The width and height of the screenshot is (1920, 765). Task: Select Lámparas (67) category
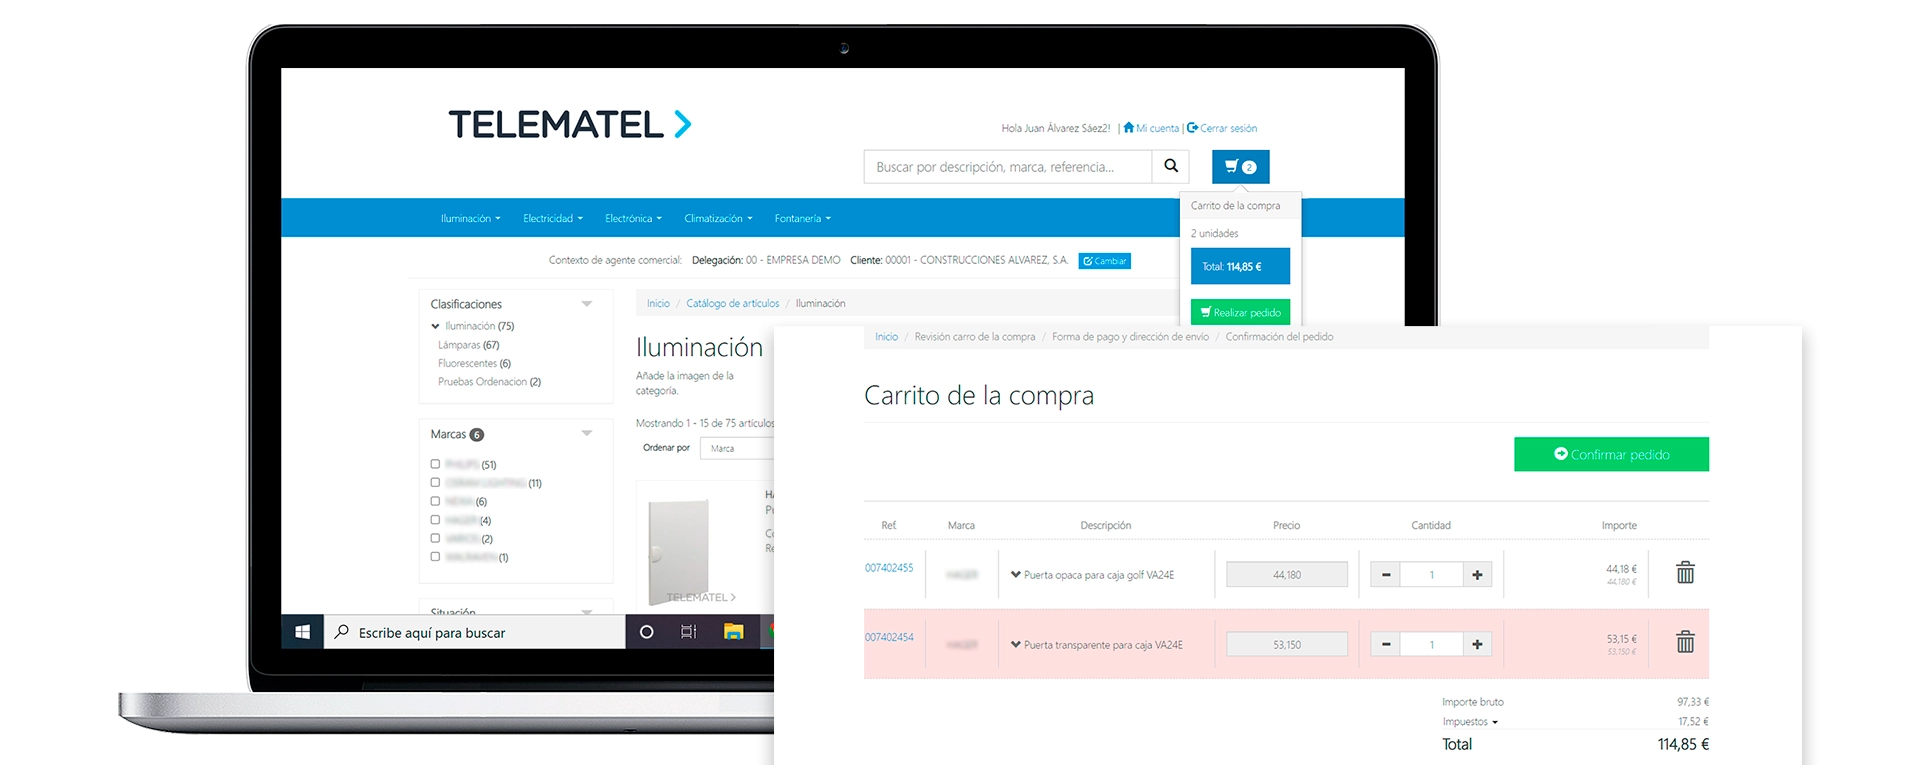coord(468,345)
